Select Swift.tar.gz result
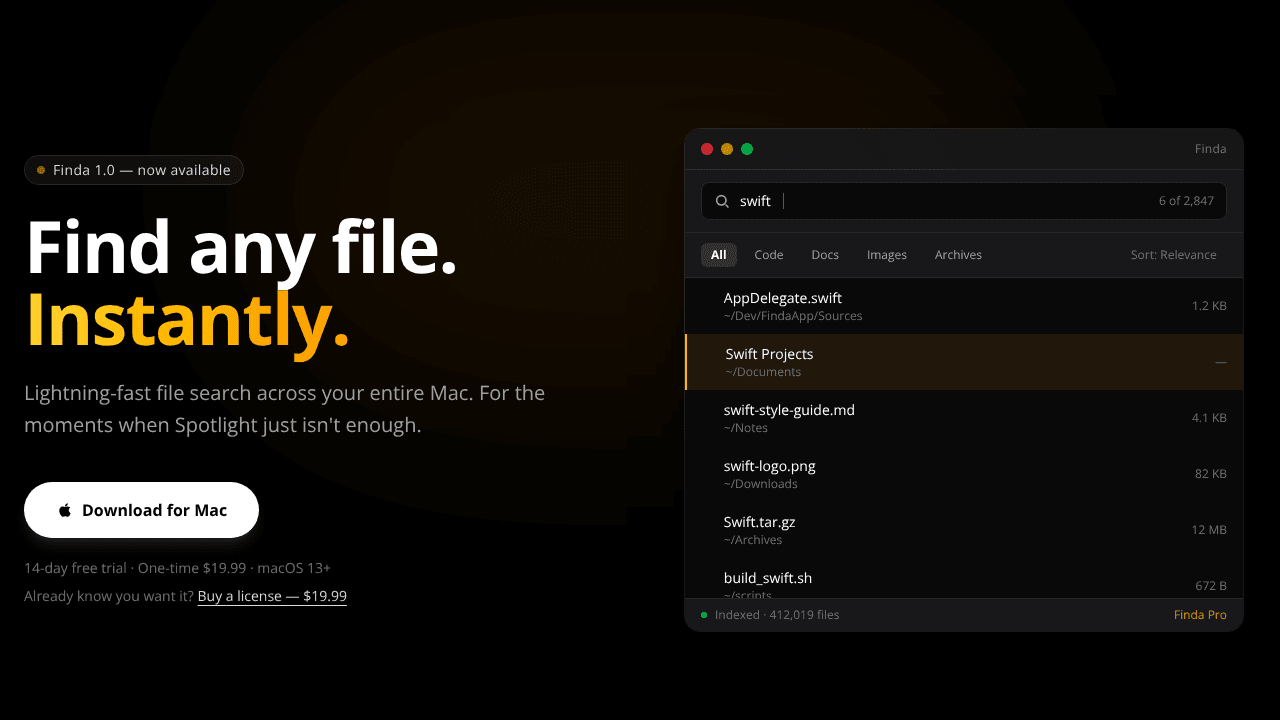Screen dimensions: 1280x720 click(x=964, y=530)
